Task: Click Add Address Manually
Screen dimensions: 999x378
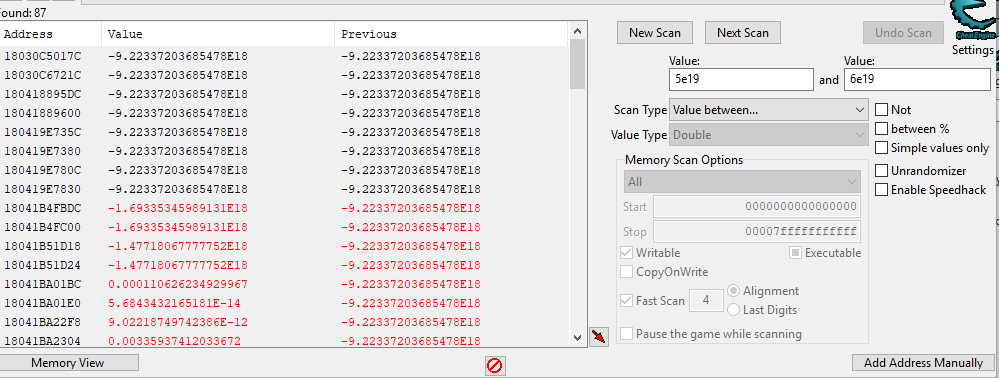Action: point(923,363)
